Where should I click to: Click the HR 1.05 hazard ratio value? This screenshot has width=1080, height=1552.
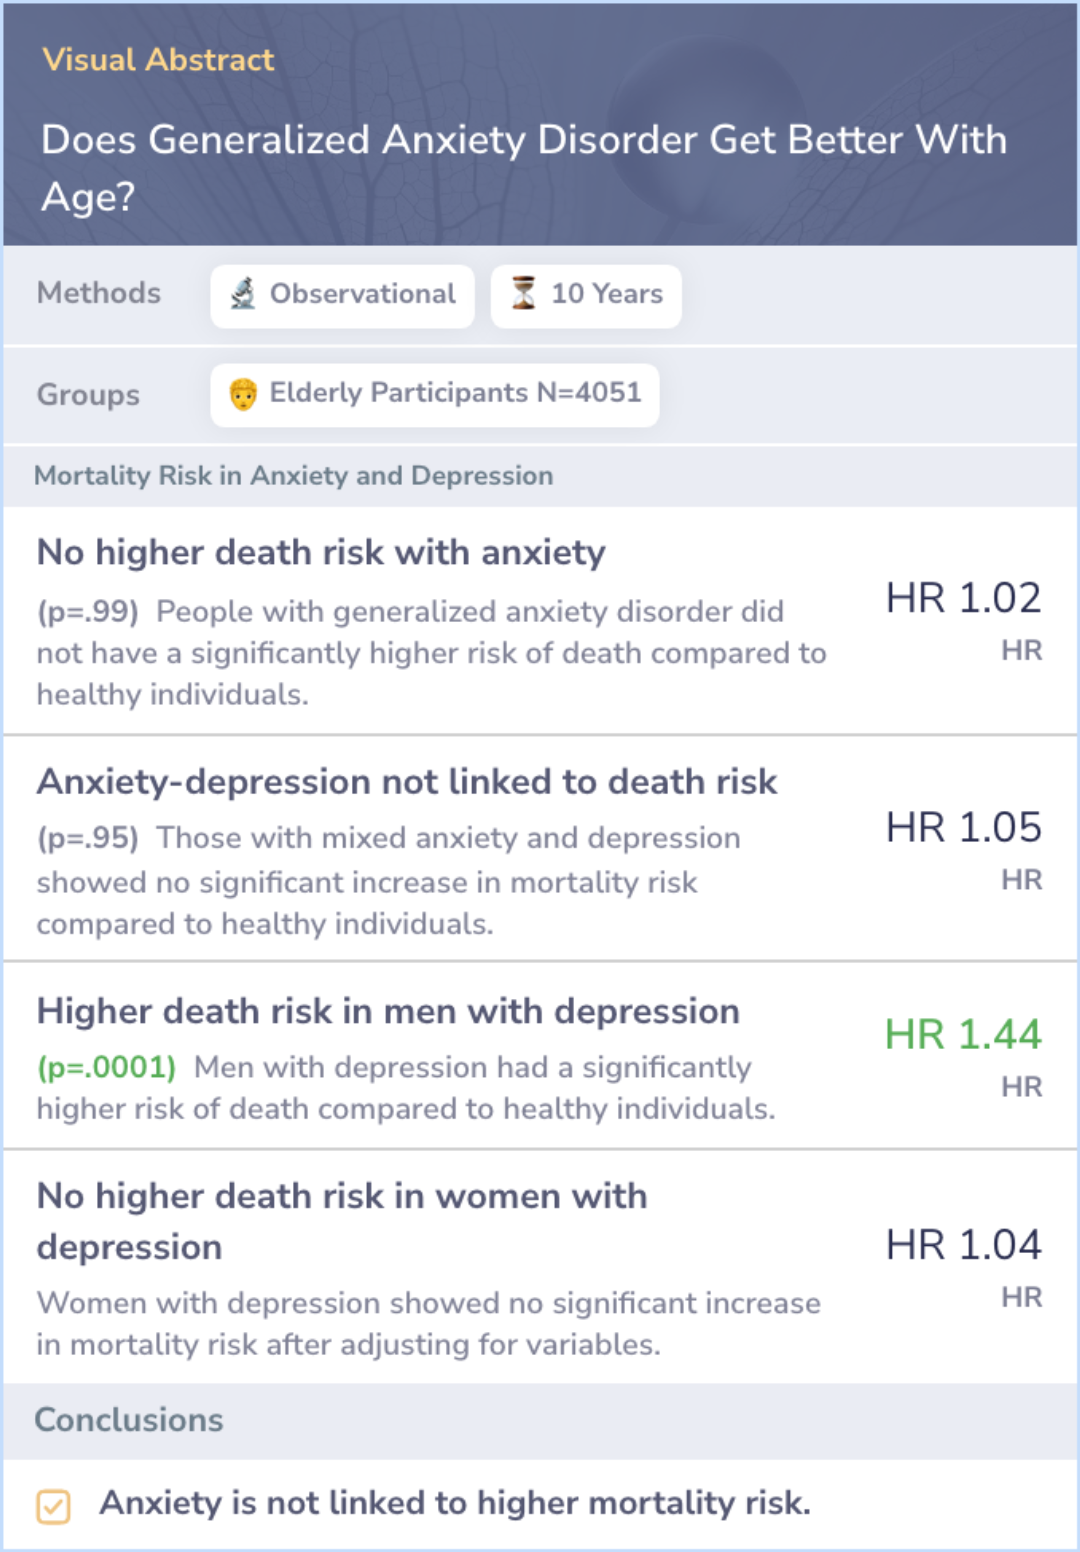pyautogui.click(x=963, y=827)
